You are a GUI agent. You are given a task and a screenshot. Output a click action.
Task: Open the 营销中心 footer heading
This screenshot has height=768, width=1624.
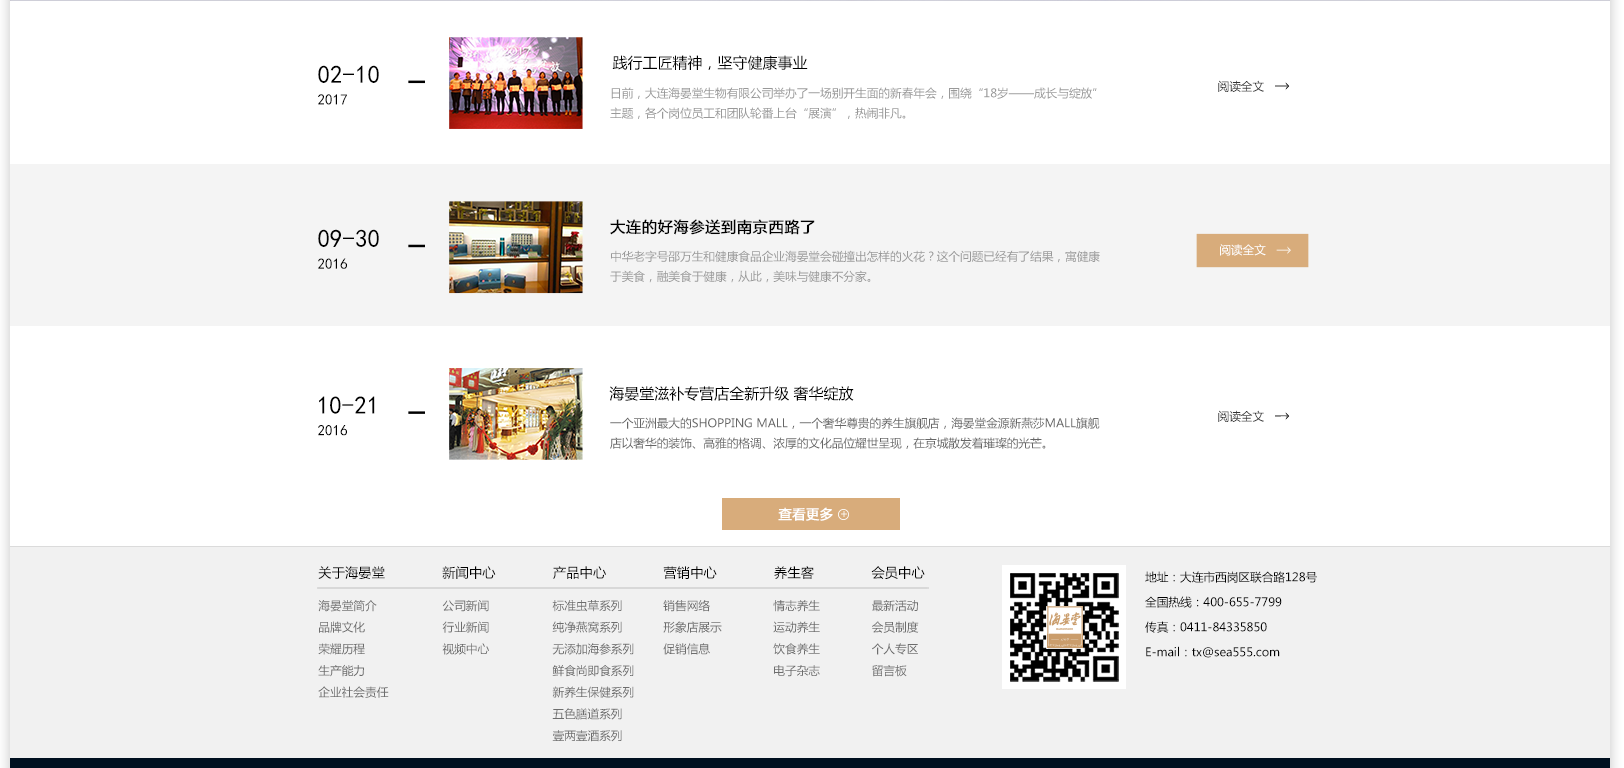click(x=690, y=573)
